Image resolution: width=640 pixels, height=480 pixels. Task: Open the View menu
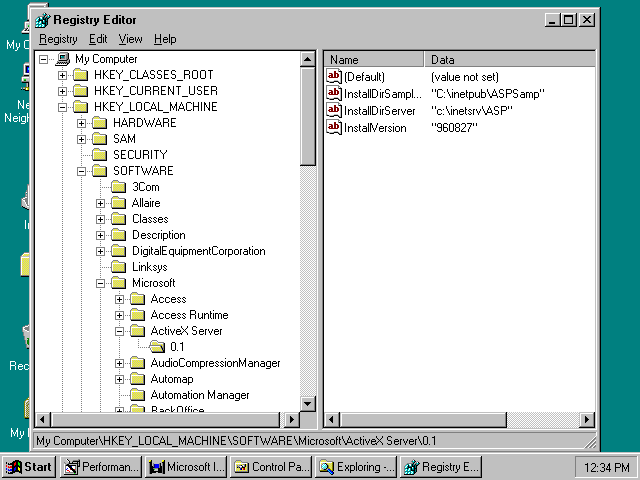pyautogui.click(x=131, y=39)
